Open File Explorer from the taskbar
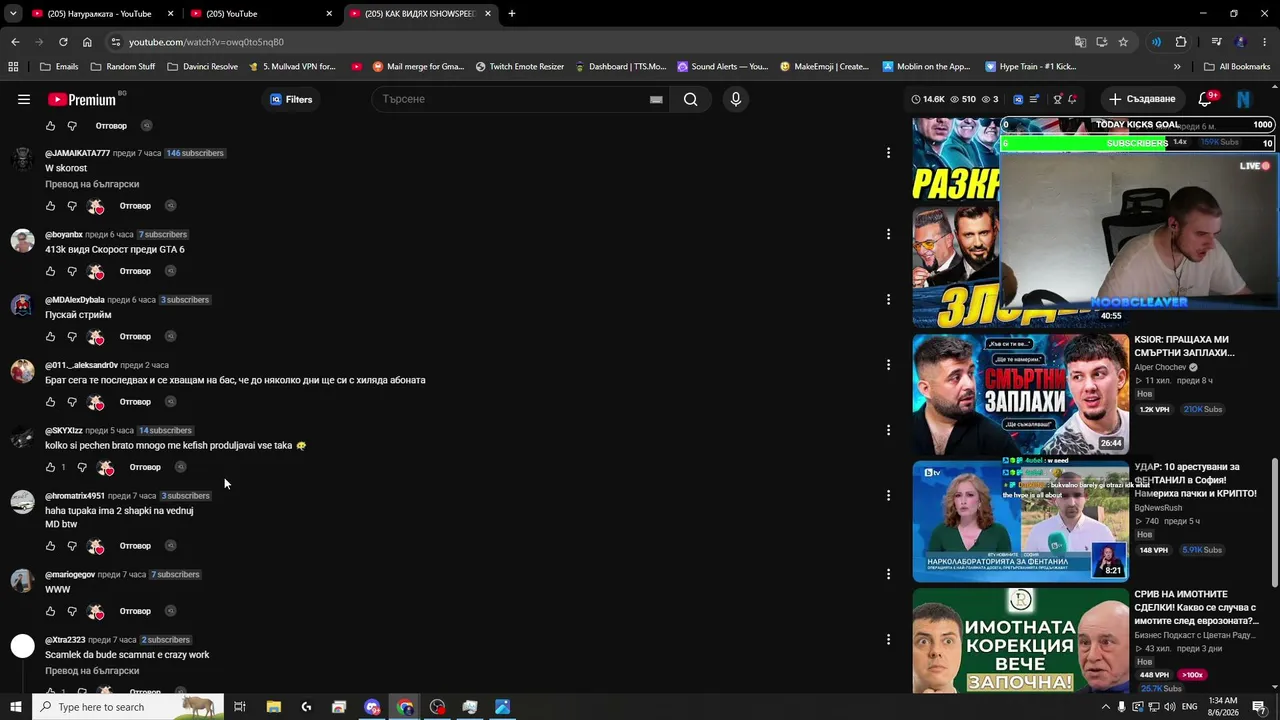This screenshot has width=1280, height=720. pyautogui.click(x=273, y=707)
